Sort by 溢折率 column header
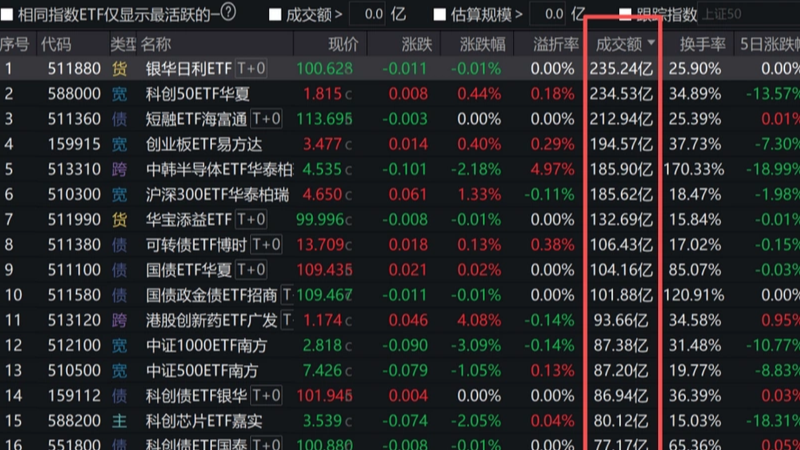The width and height of the screenshot is (800, 450). (556, 44)
